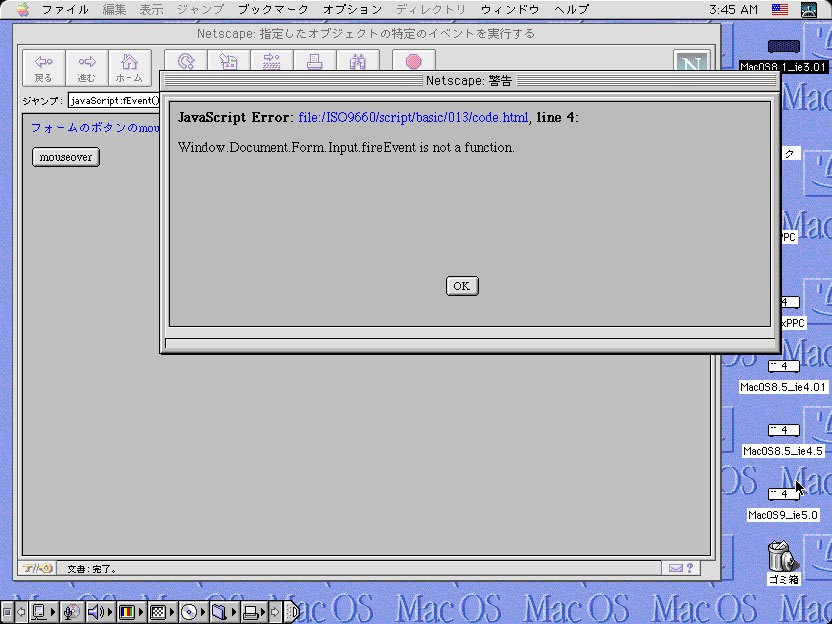
Task: Click the mail envelope icon in the status bar
Action: [x=675, y=568]
